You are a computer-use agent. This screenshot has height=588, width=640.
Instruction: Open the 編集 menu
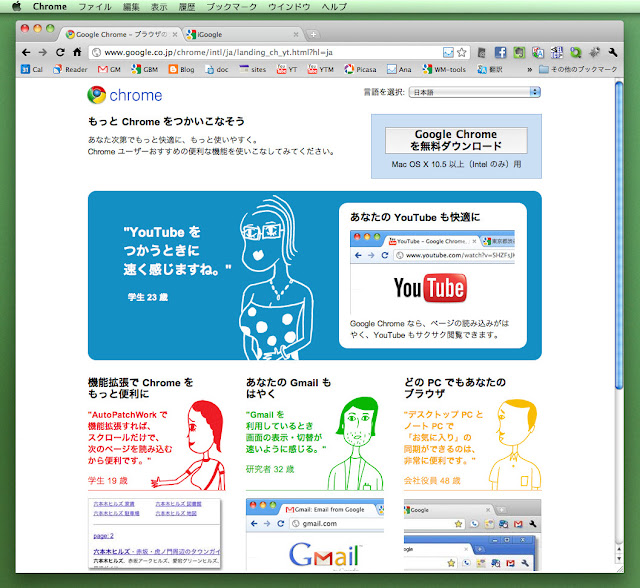tap(131, 7)
